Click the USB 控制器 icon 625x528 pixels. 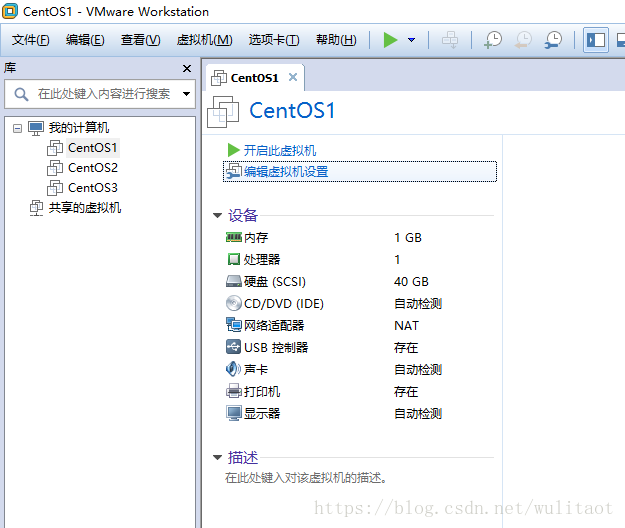(x=234, y=347)
